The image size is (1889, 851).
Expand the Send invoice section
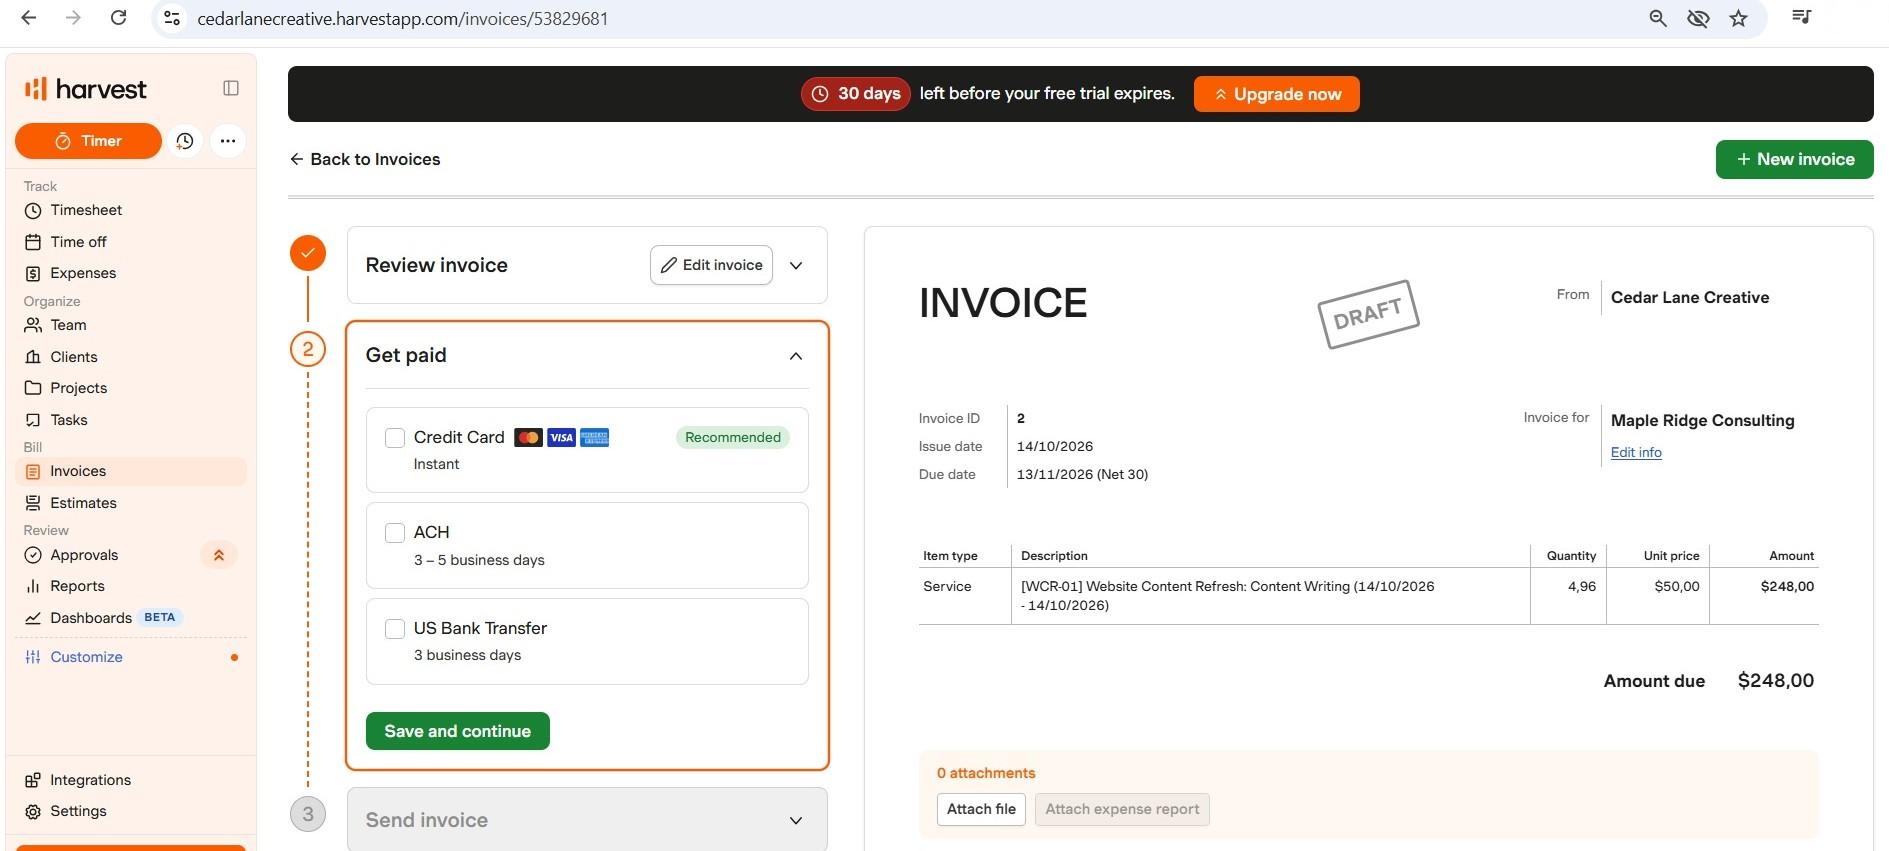tap(796, 821)
